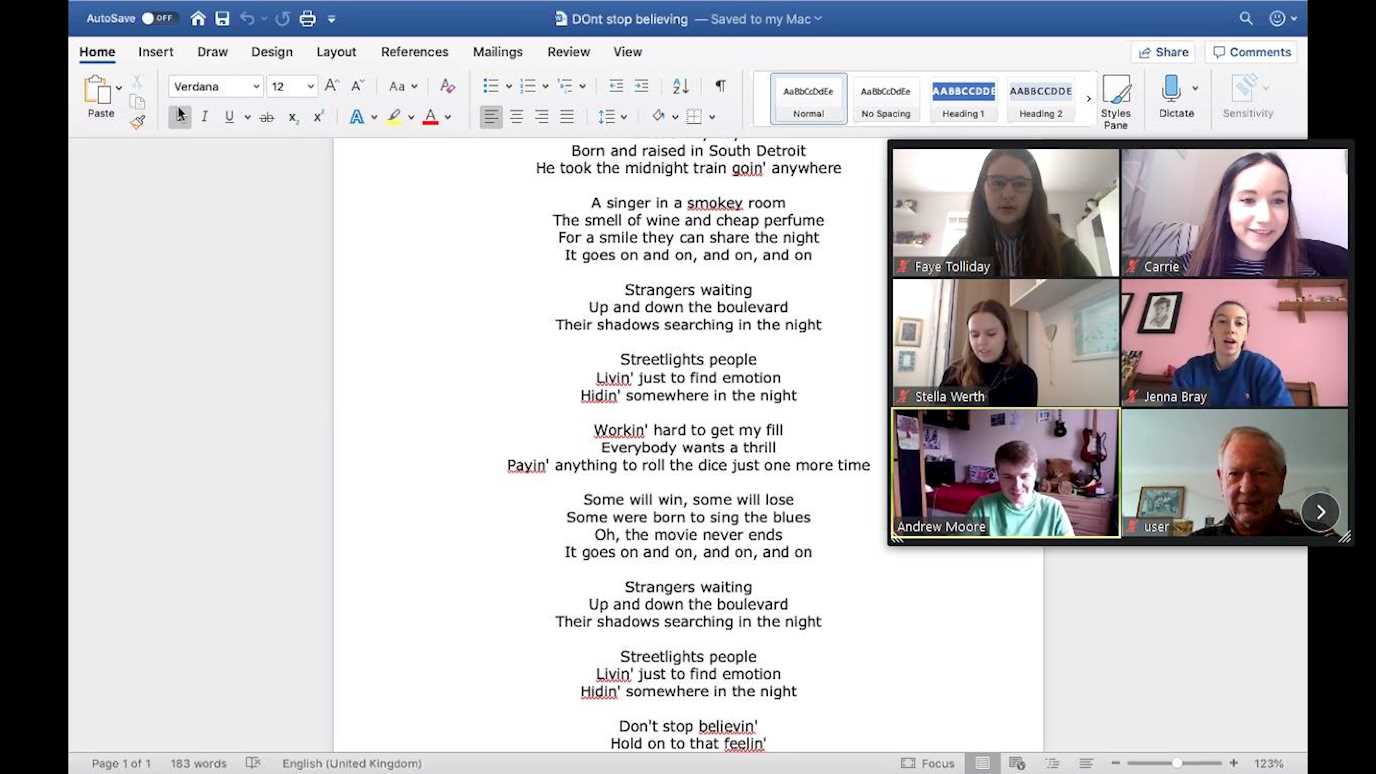This screenshot has width=1376, height=774.
Task: Expand the styles gallery arrow
Action: pyautogui.click(x=1089, y=99)
